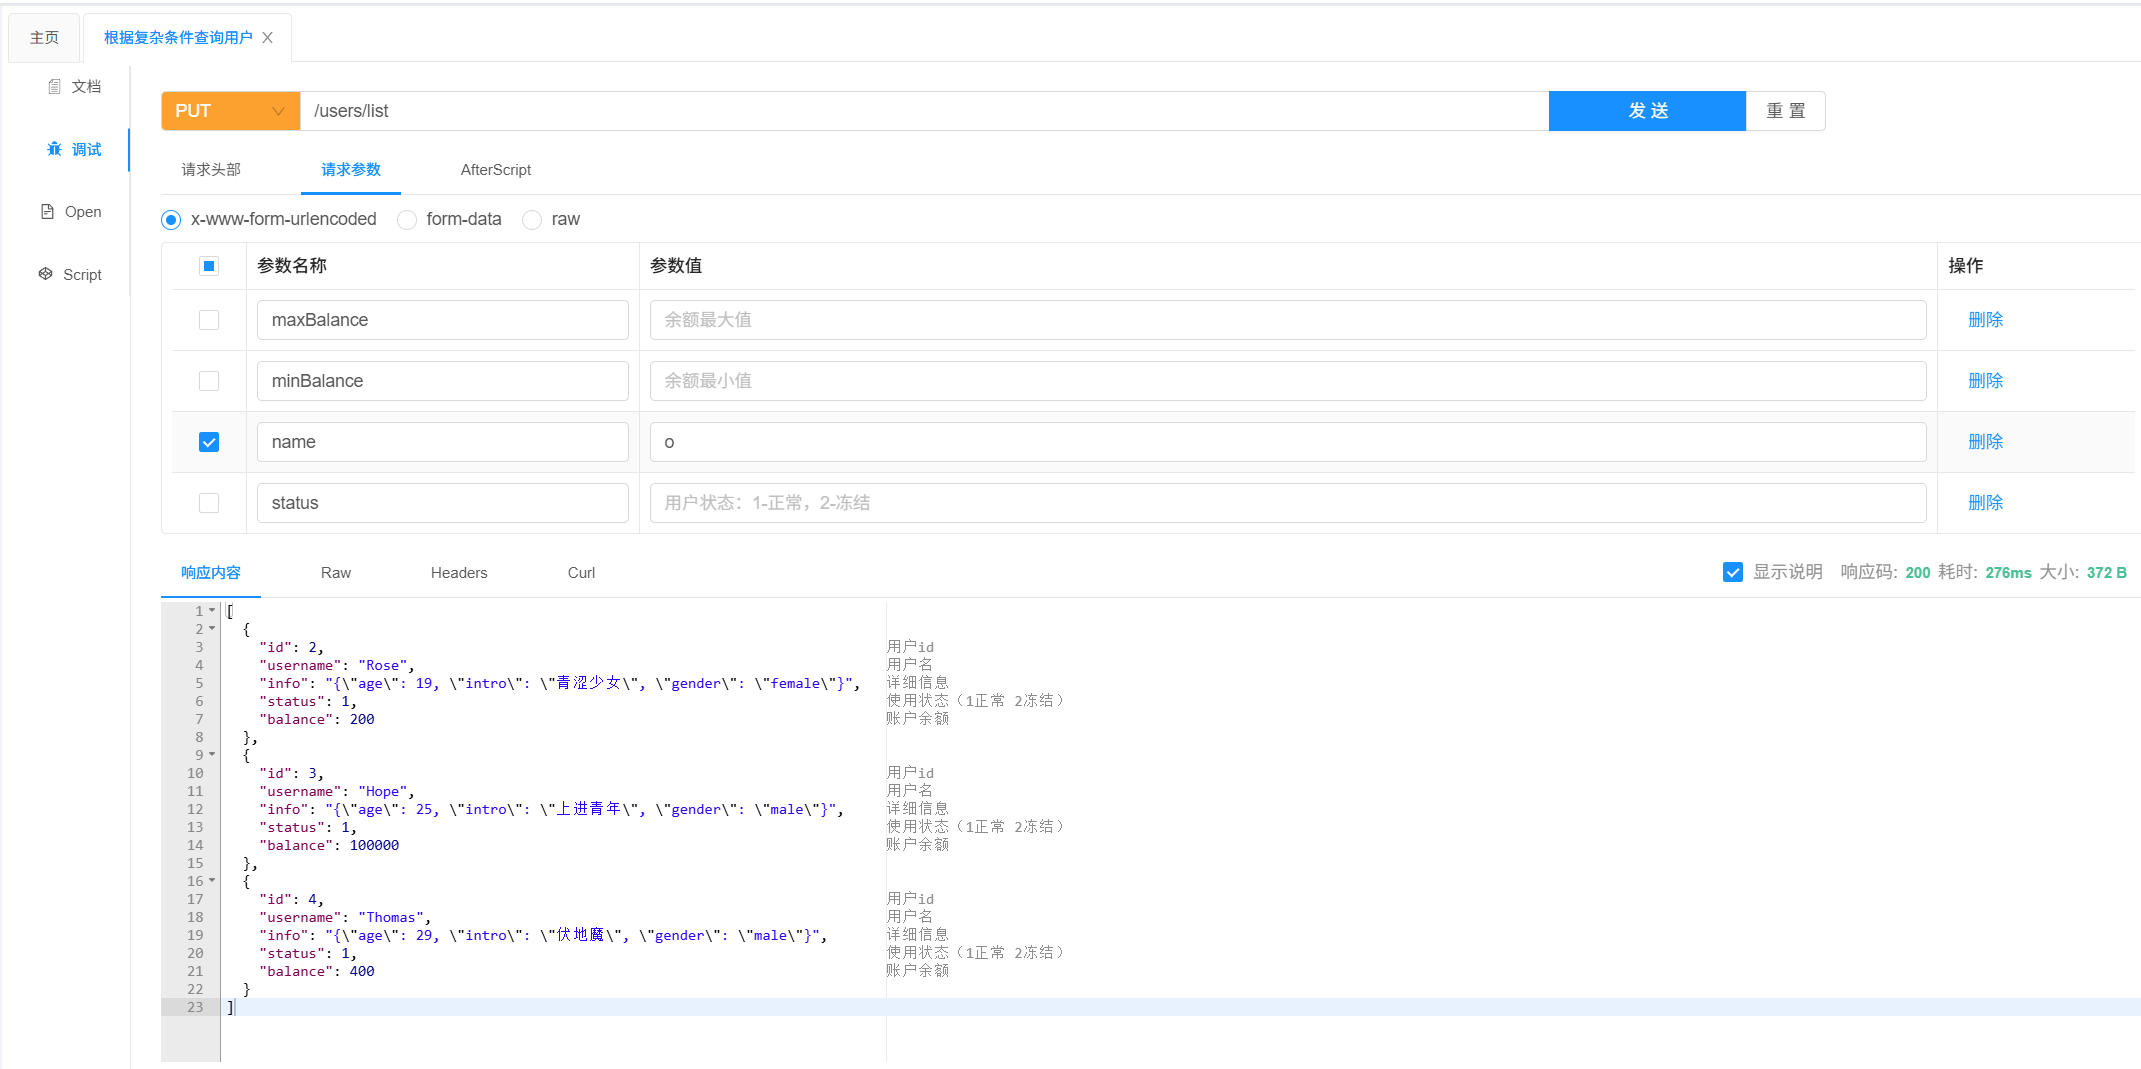Open the Script panel via its icon
The image size is (2141, 1069).
click(45, 273)
